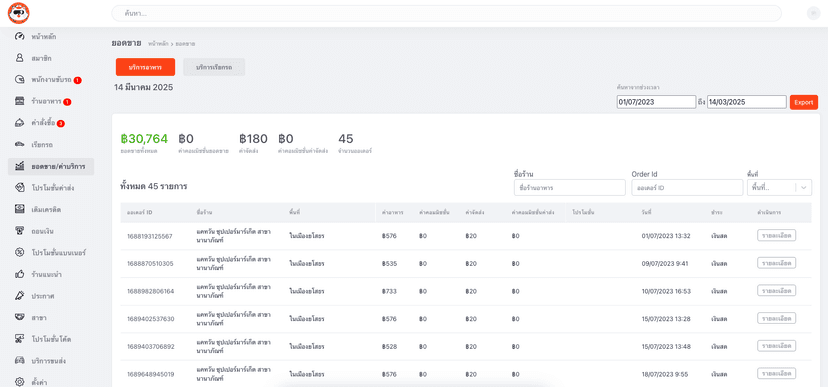This screenshot has width=828, height=387.
Task: Click รายละเอียด for order 1688982806164
Action: tap(776, 290)
